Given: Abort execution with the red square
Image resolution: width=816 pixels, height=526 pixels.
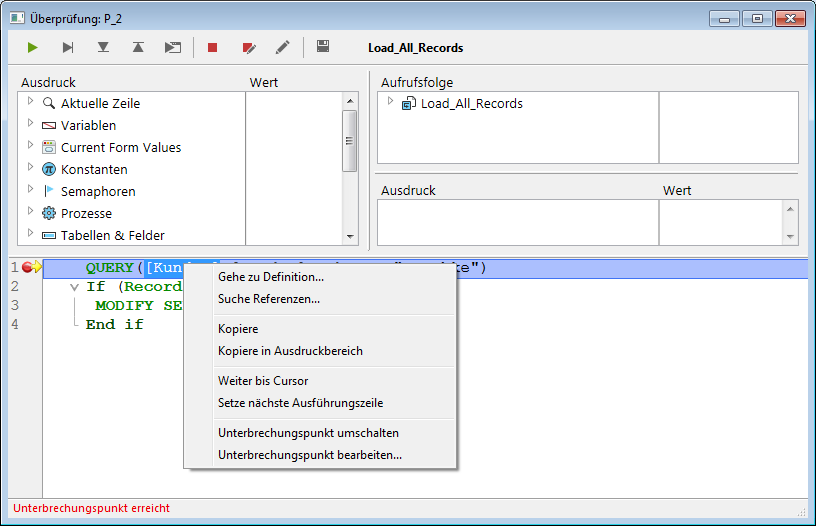Looking at the screenshot, I should pos(212,47).
